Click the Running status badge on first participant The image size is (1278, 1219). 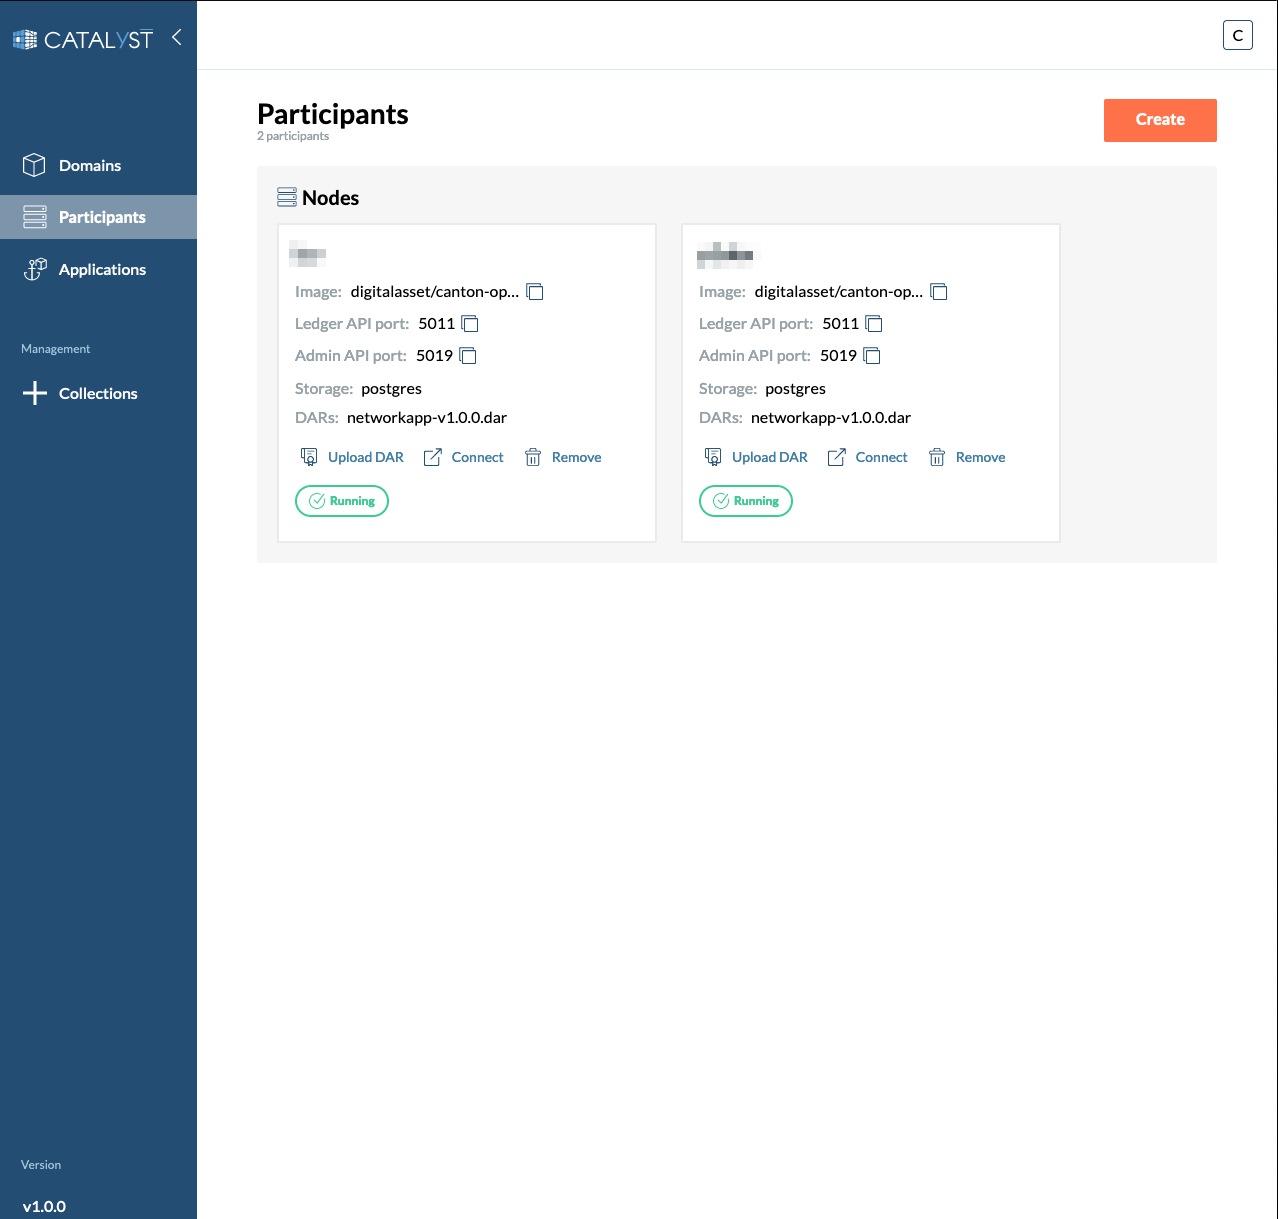[x=341, y=500]
